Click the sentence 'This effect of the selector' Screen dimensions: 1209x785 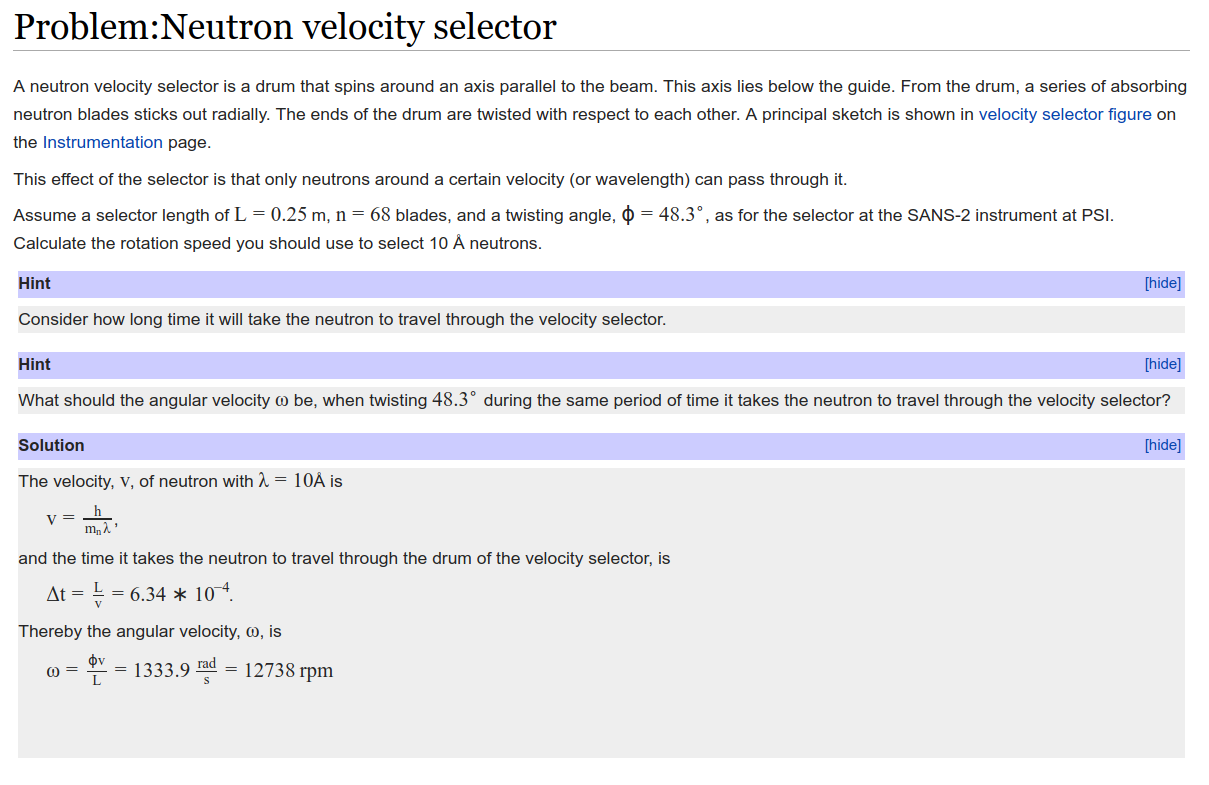[430, 180]
